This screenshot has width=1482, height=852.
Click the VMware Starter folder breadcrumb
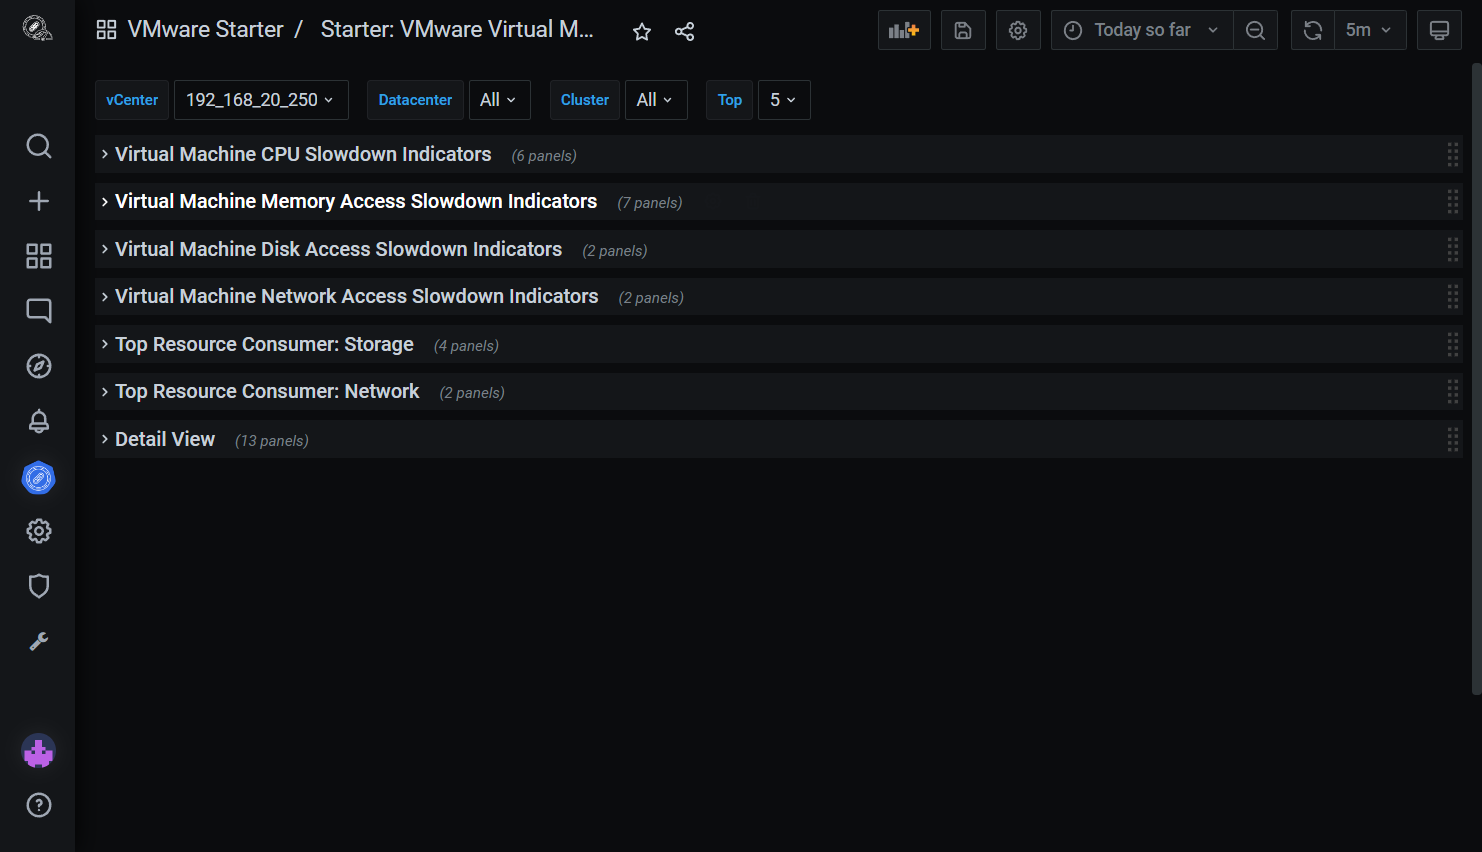(206, 30)
